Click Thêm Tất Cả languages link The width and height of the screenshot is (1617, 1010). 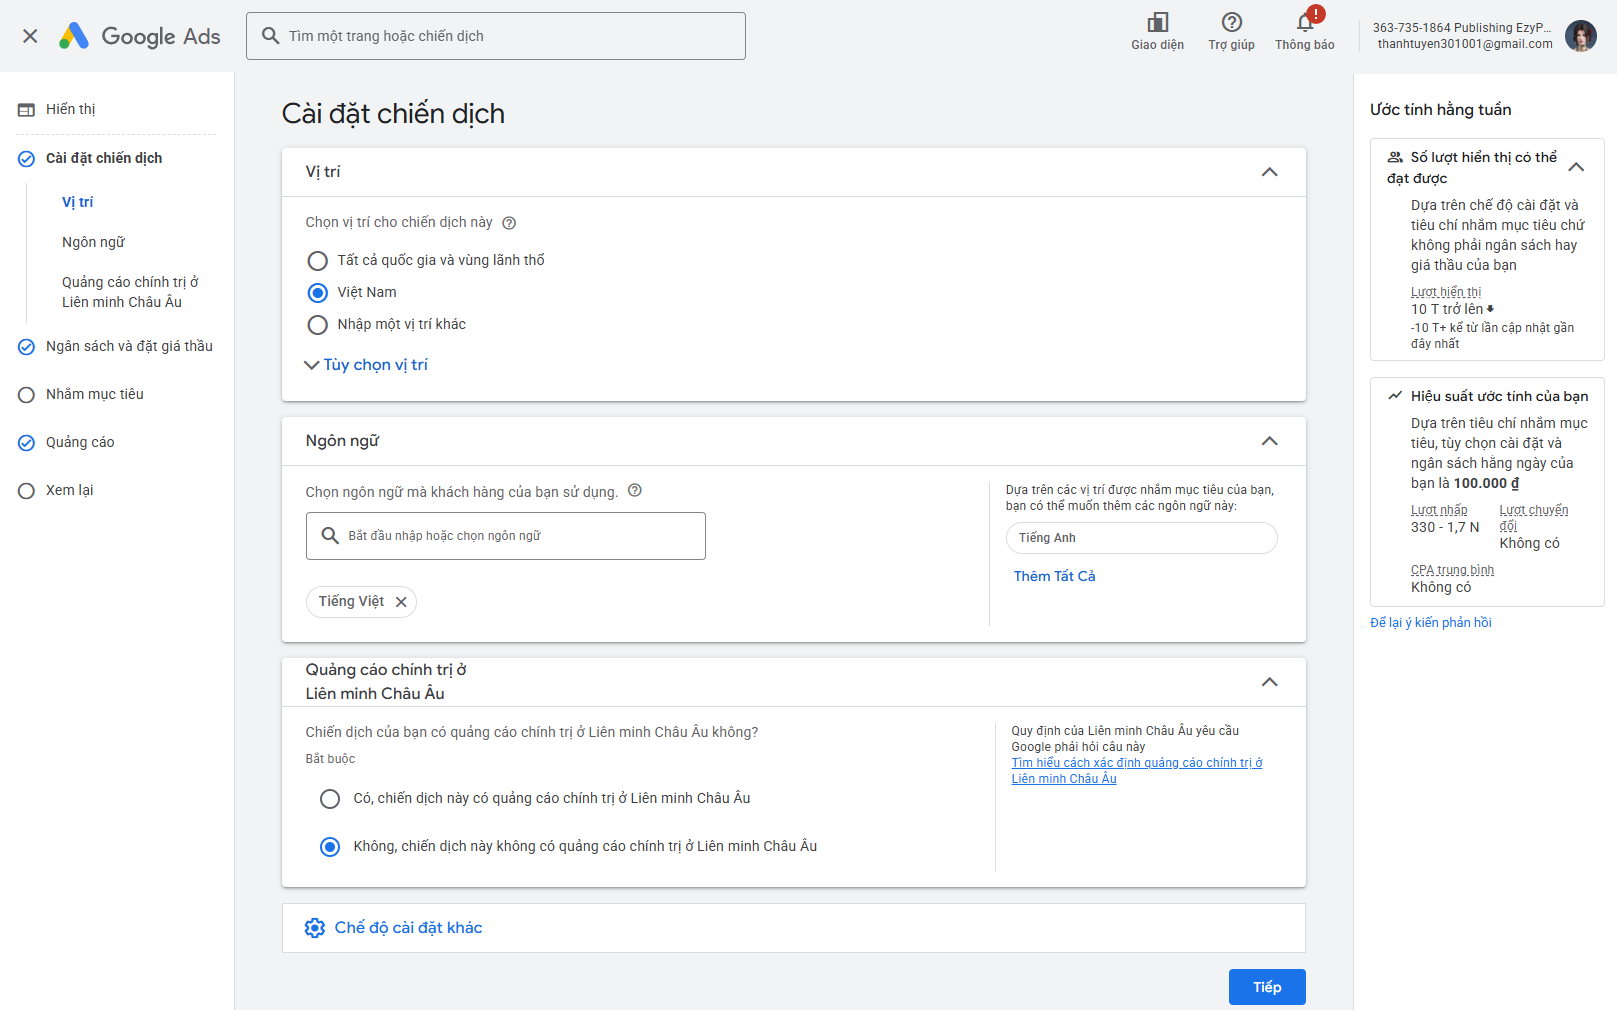point(1055,576)
